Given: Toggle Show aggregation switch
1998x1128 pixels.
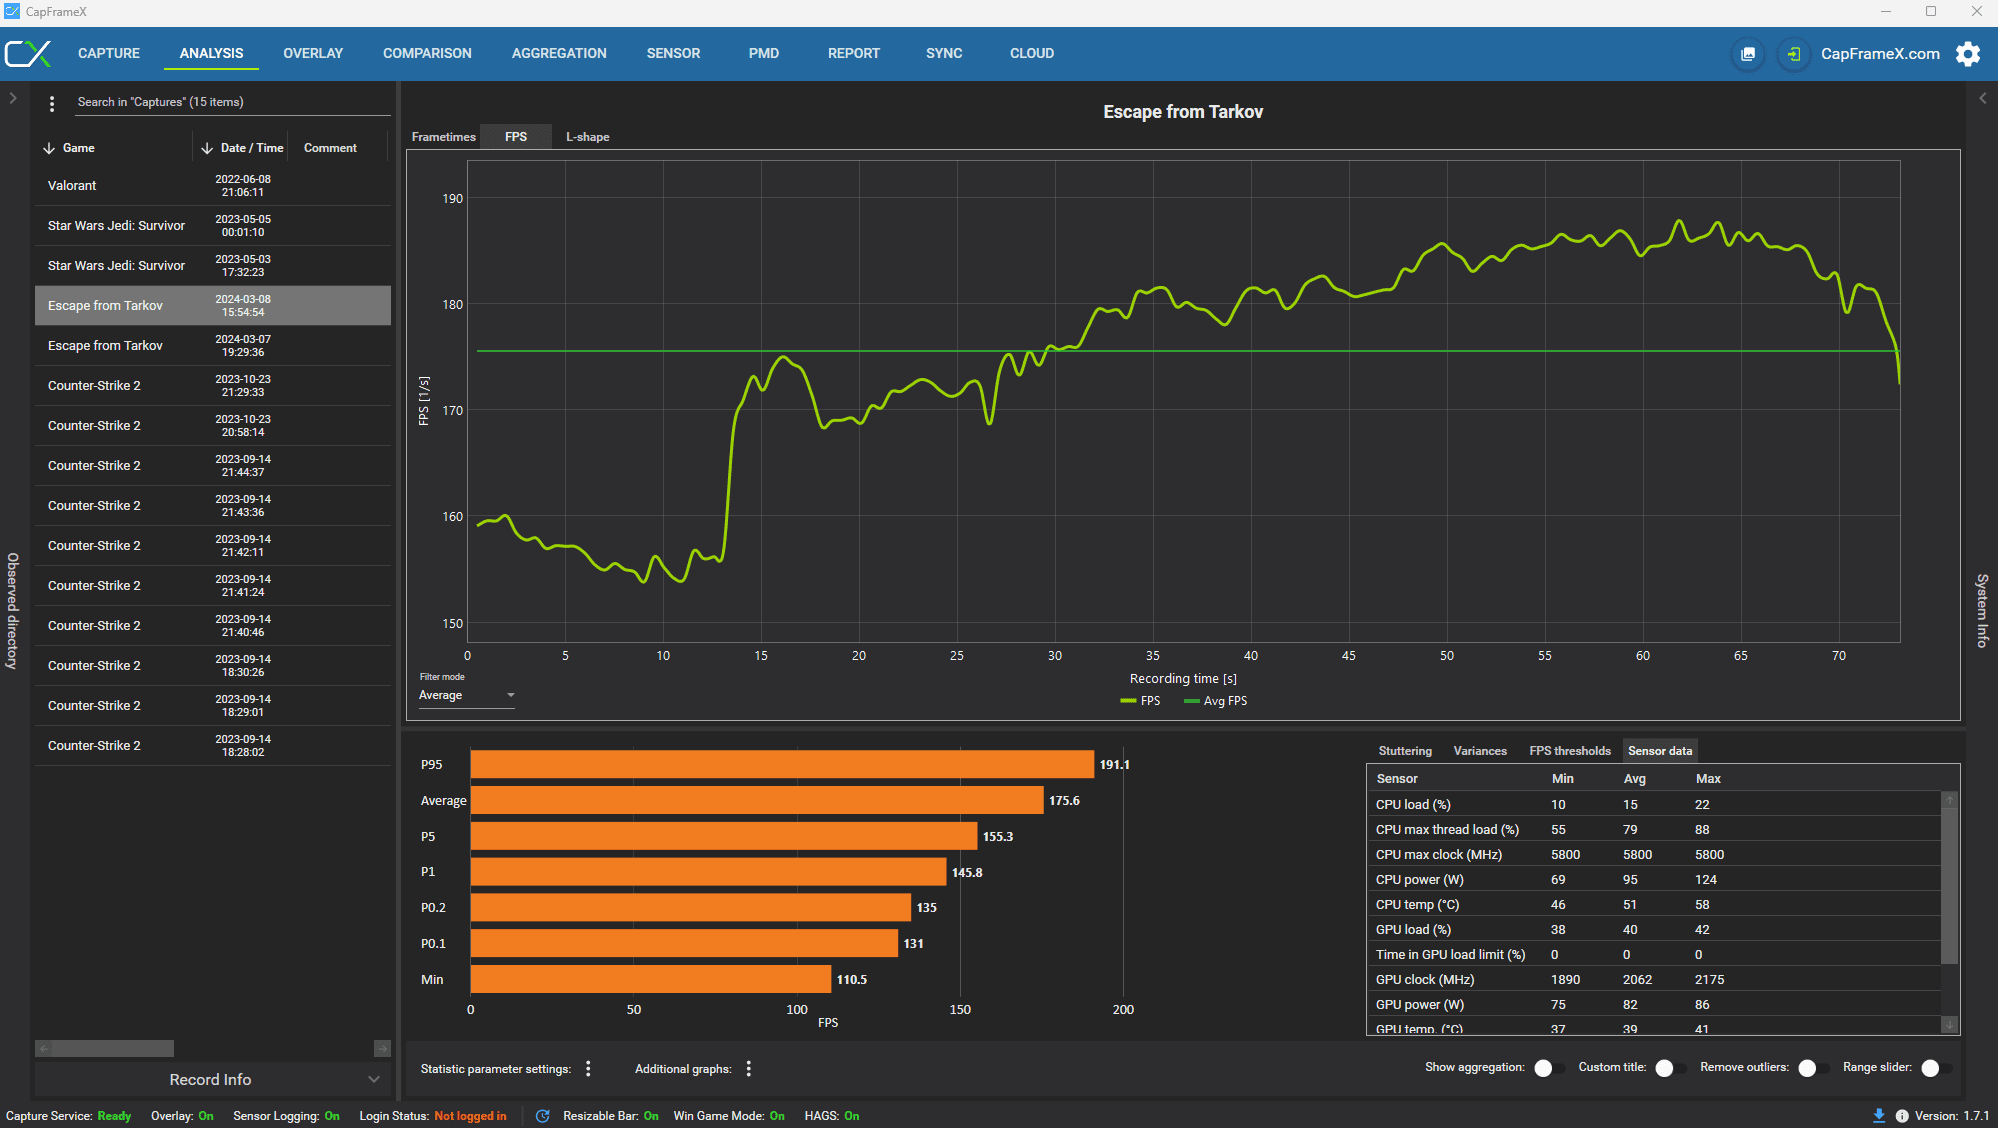Looking at the screenshot, I should pos(1548,1068).
